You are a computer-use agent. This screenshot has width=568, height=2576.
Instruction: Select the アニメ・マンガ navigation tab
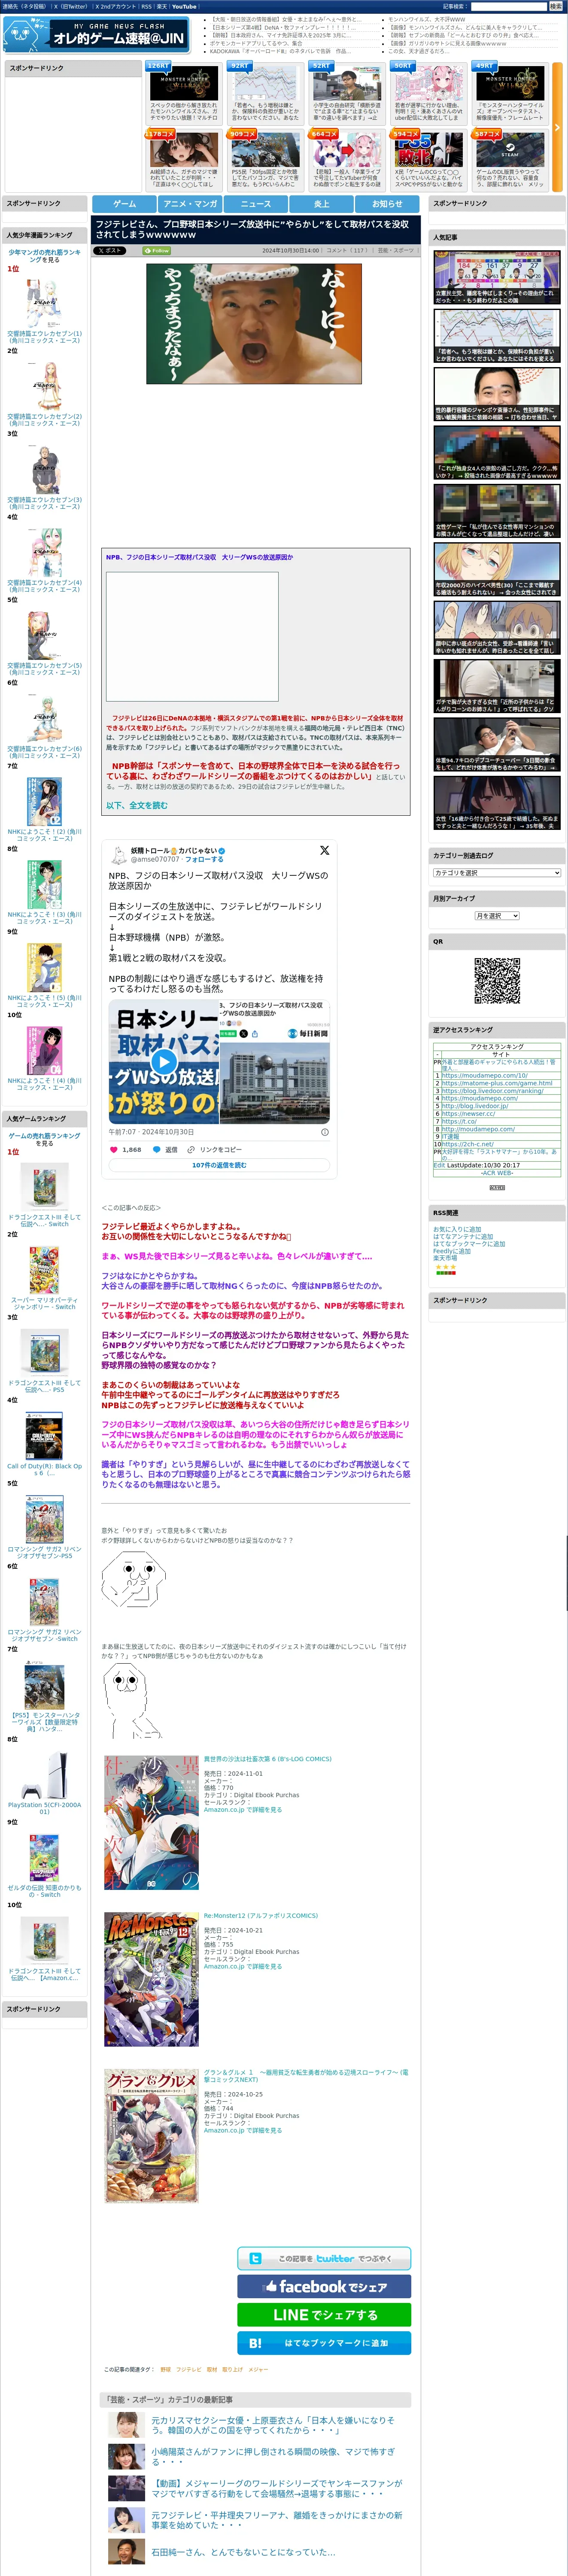coord(190,204)
